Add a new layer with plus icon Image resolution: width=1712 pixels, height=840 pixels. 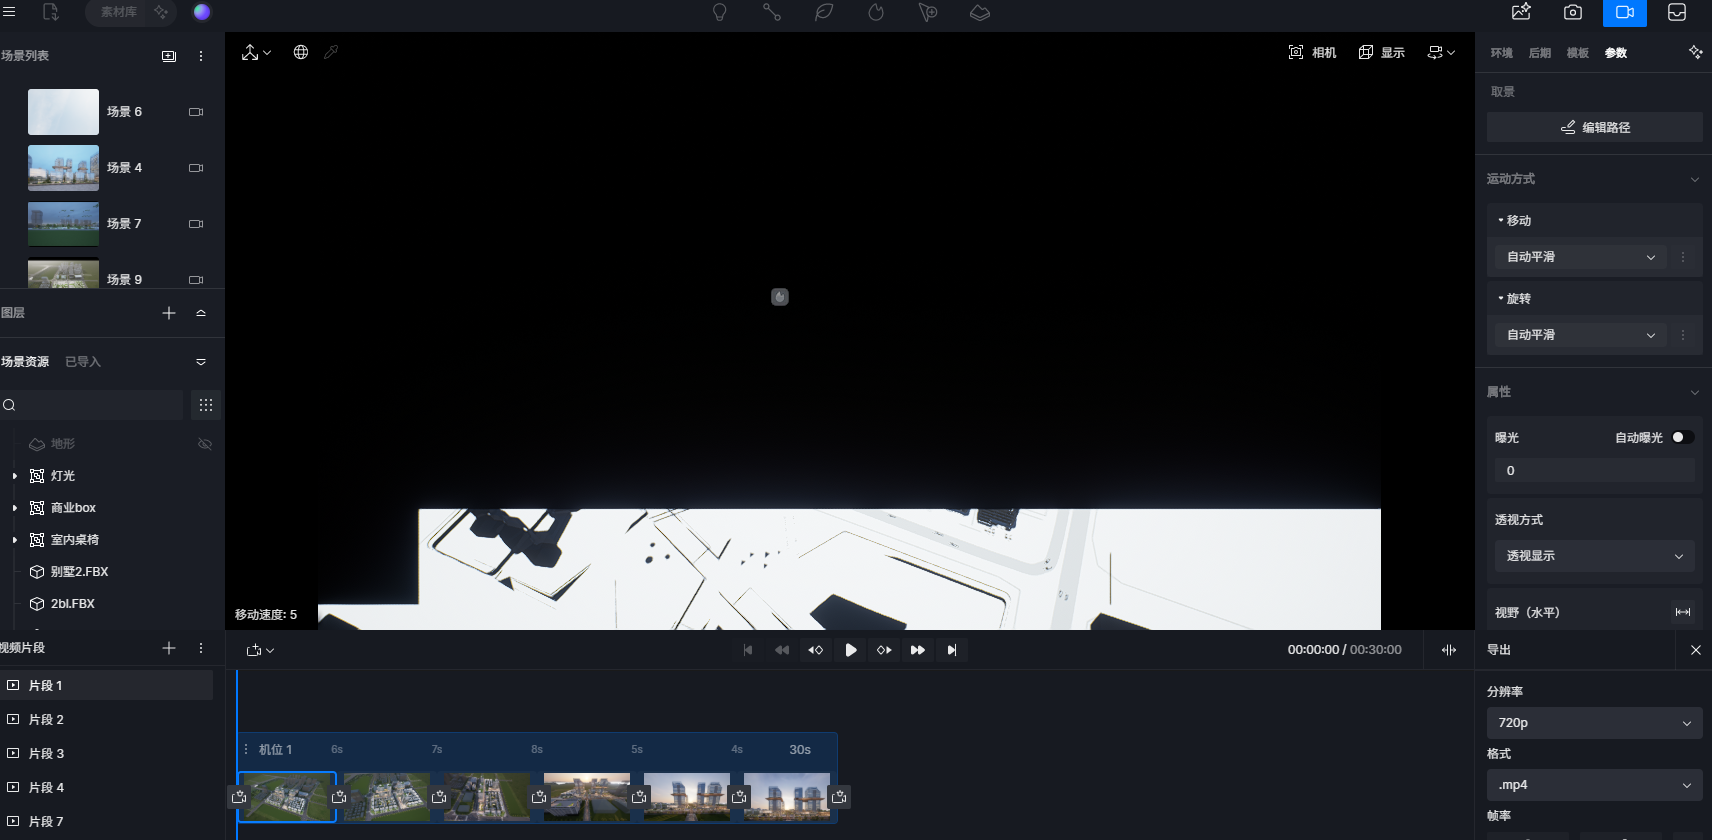[169, 313]
